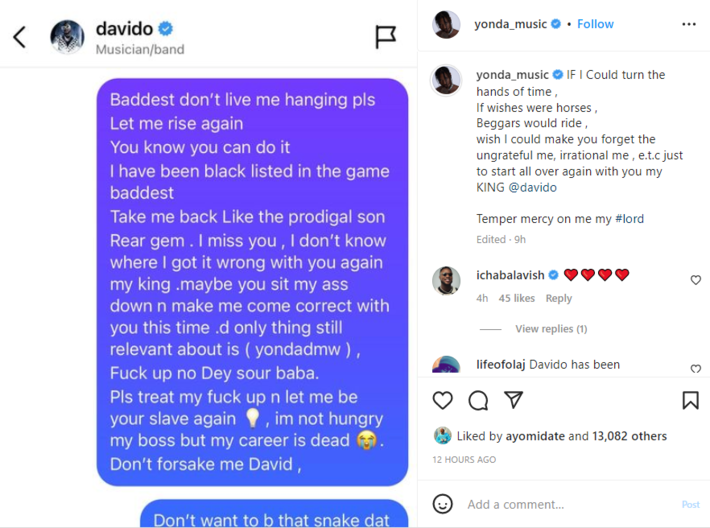Open ichabalavish's profile avatar

click(446, 280)
